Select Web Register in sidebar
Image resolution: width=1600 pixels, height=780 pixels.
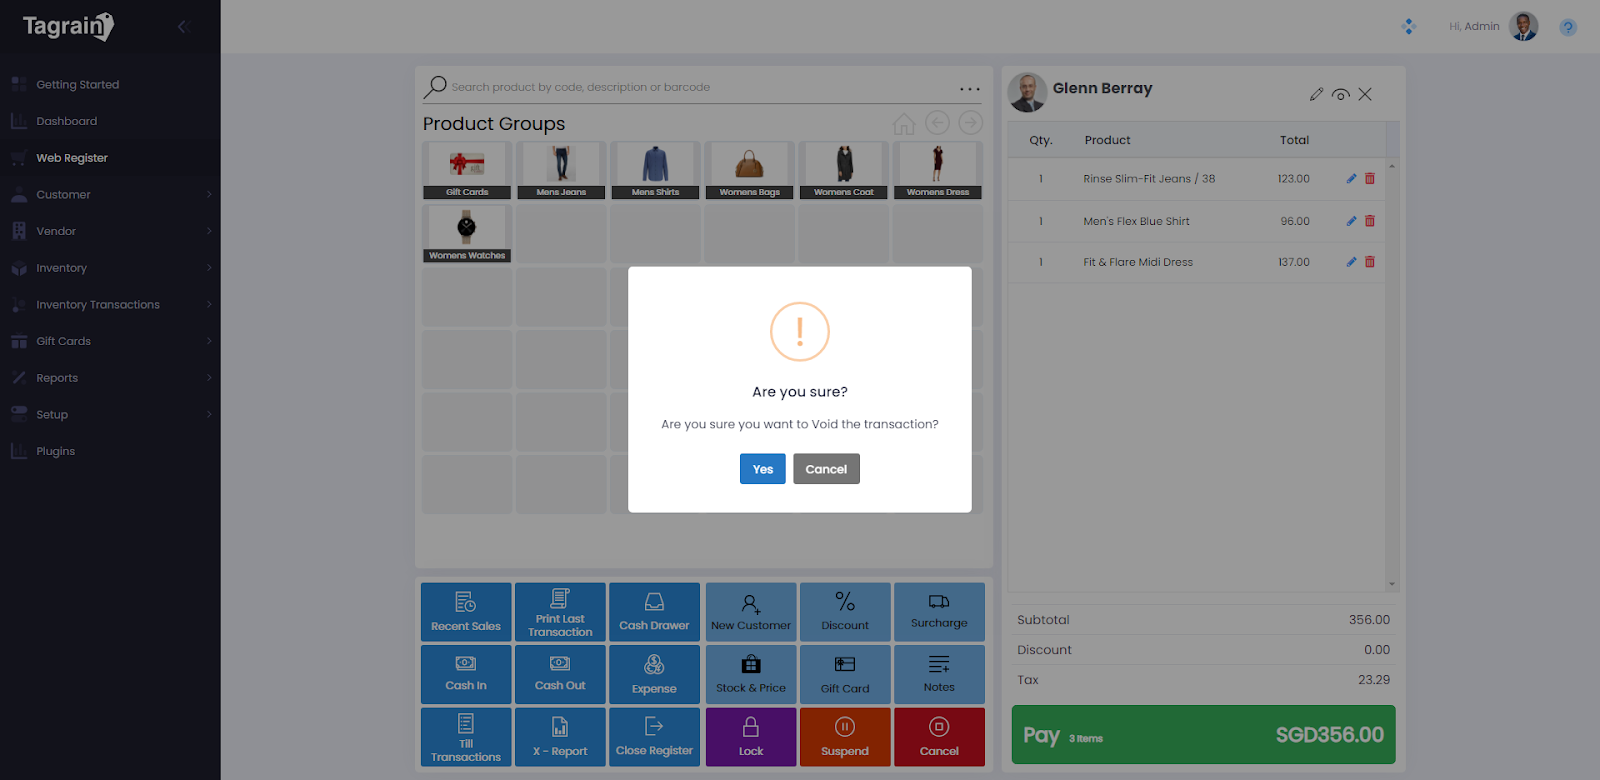(x=110, y=158)
